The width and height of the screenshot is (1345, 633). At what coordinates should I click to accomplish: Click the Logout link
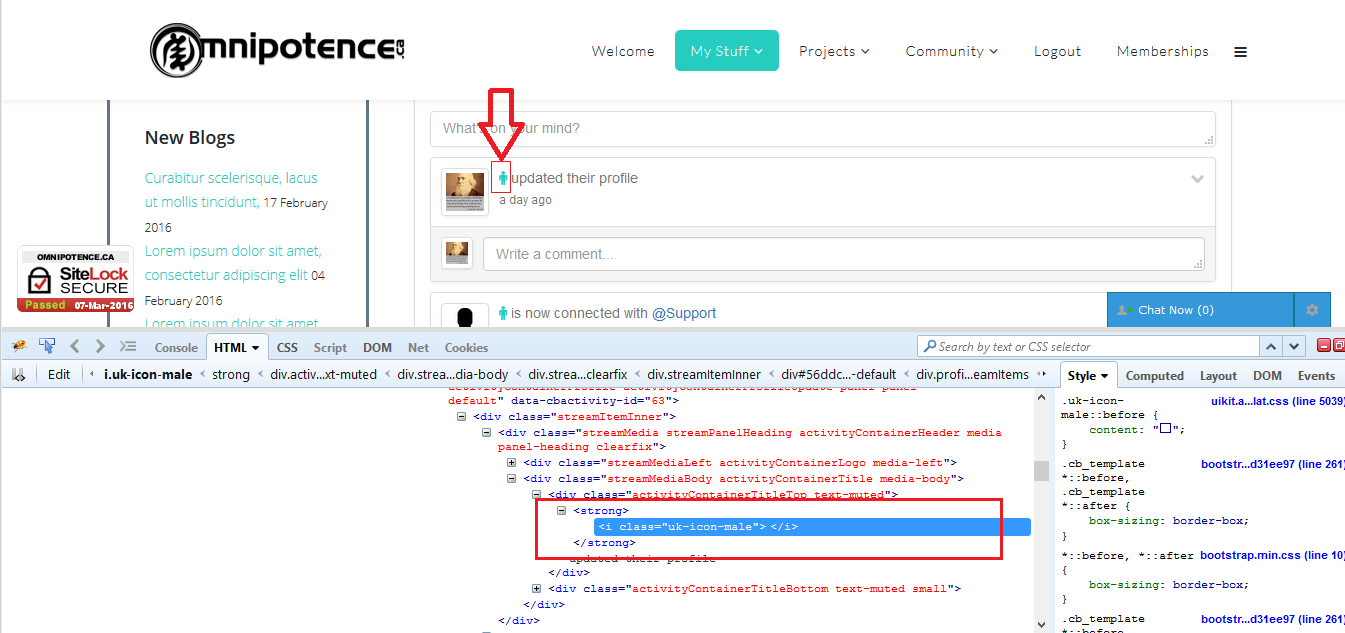point(1057,51)
